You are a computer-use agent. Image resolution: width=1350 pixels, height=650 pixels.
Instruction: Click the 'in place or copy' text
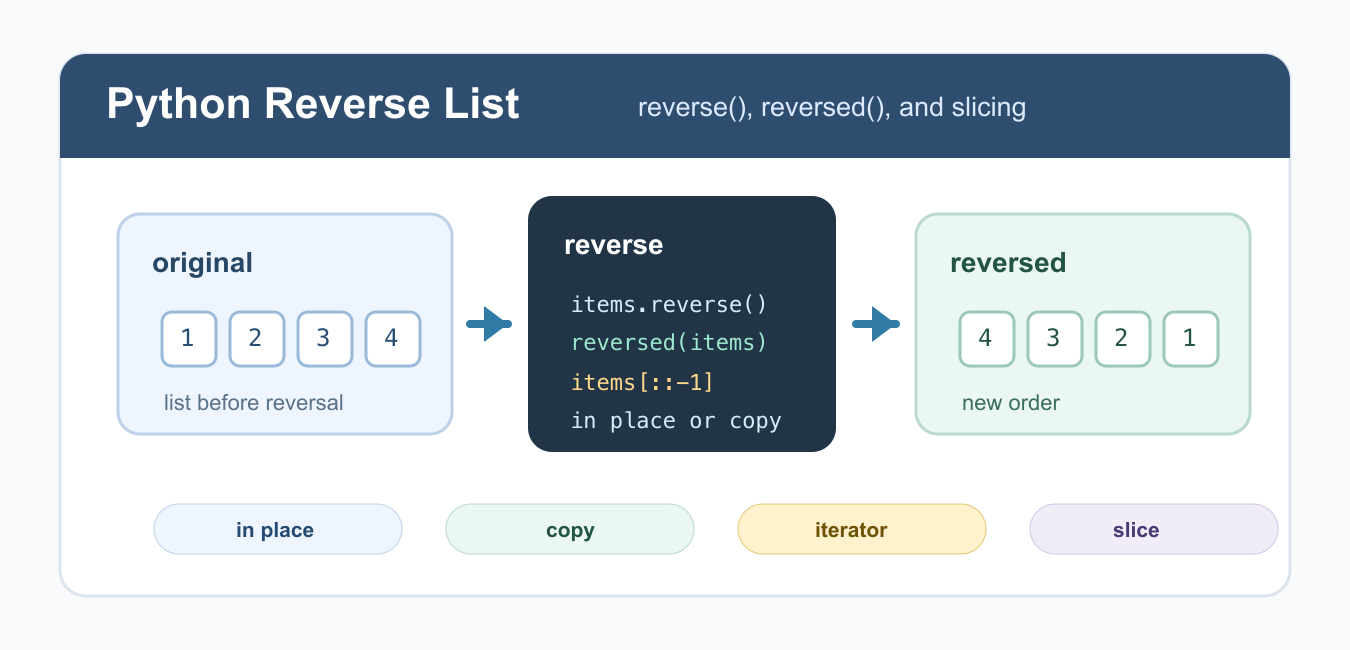(x=676, y=421)
